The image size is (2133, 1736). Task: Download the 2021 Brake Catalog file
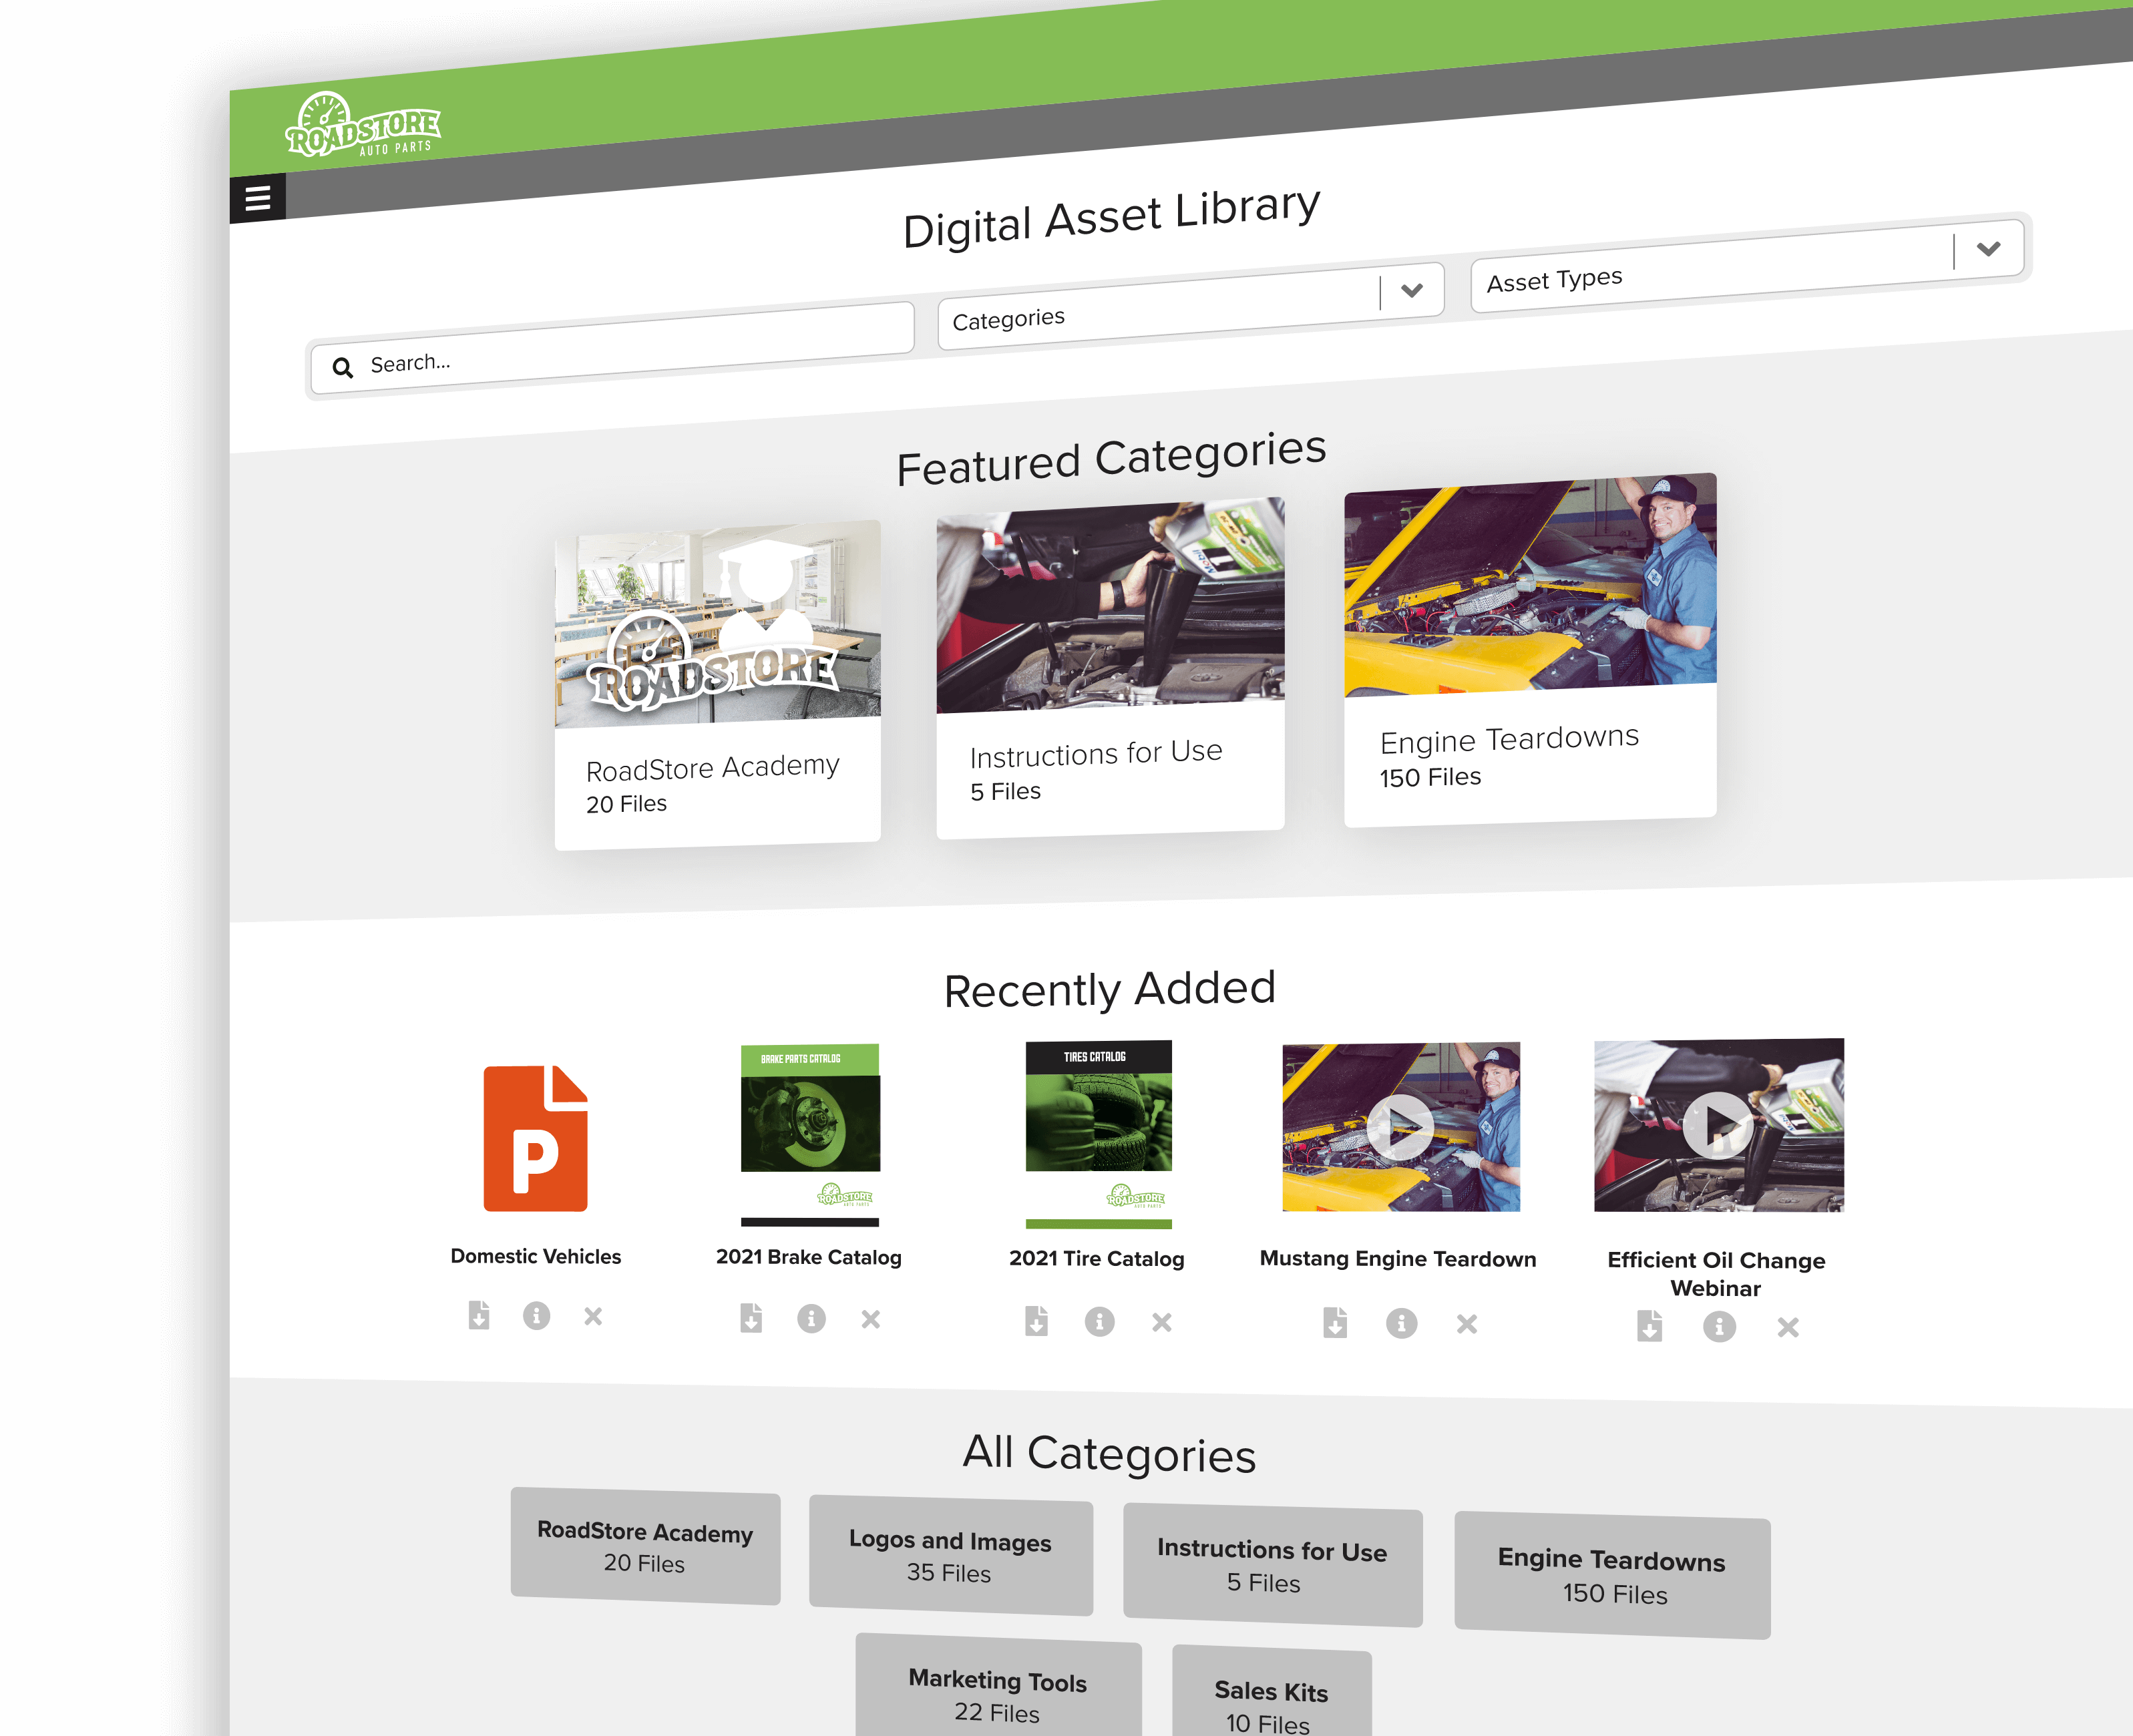point(751,1319)
